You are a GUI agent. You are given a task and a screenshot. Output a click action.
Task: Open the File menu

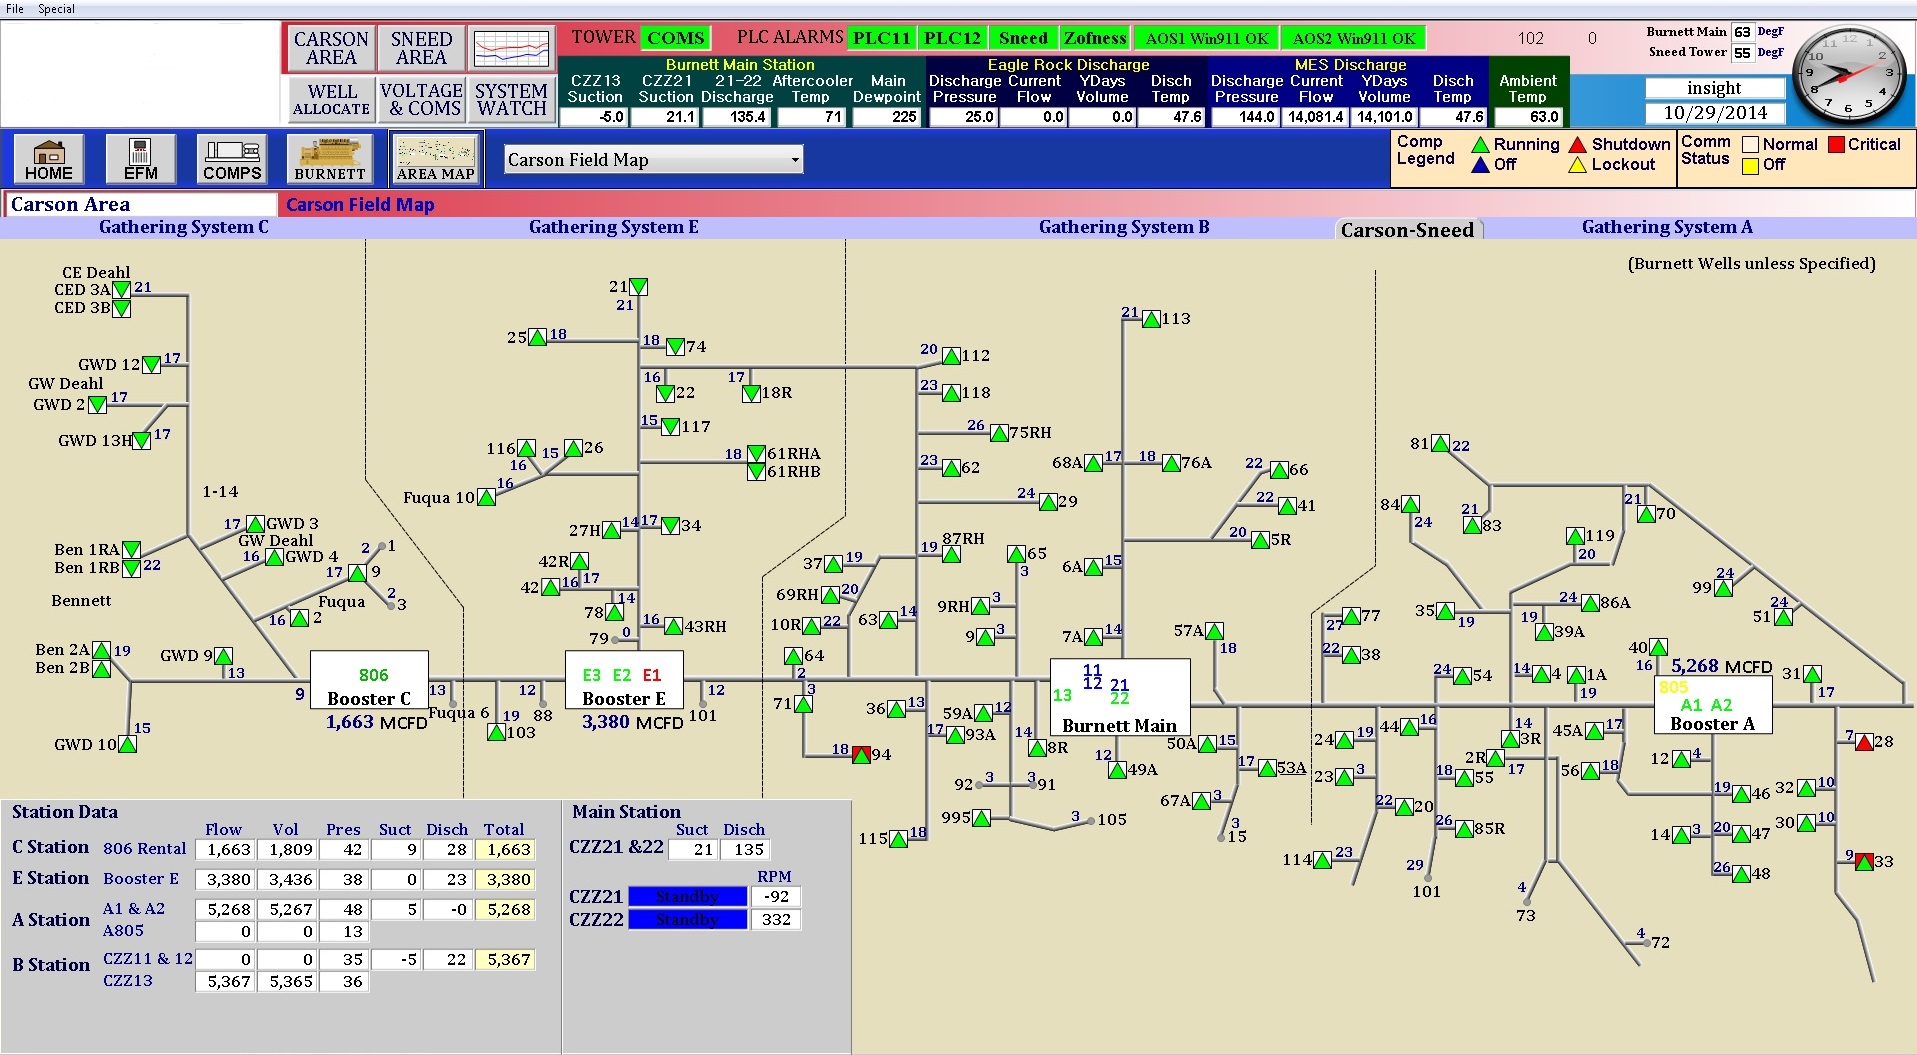(14, 8)
